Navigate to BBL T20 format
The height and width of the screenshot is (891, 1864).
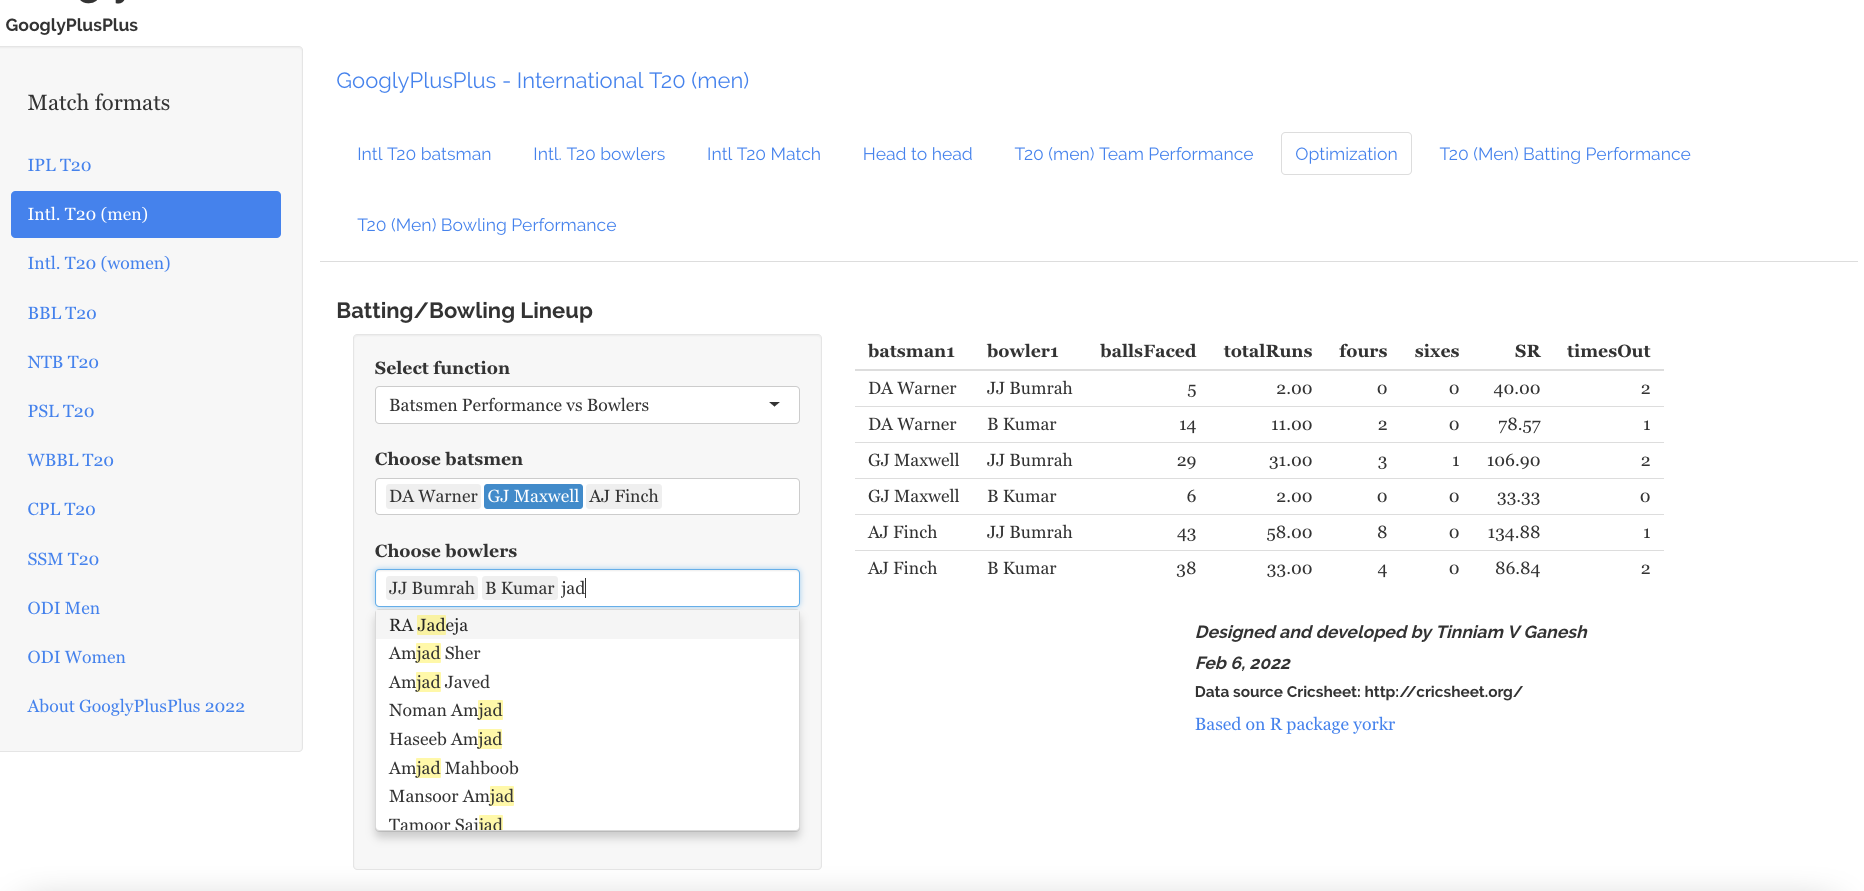(x=62, y=313)
